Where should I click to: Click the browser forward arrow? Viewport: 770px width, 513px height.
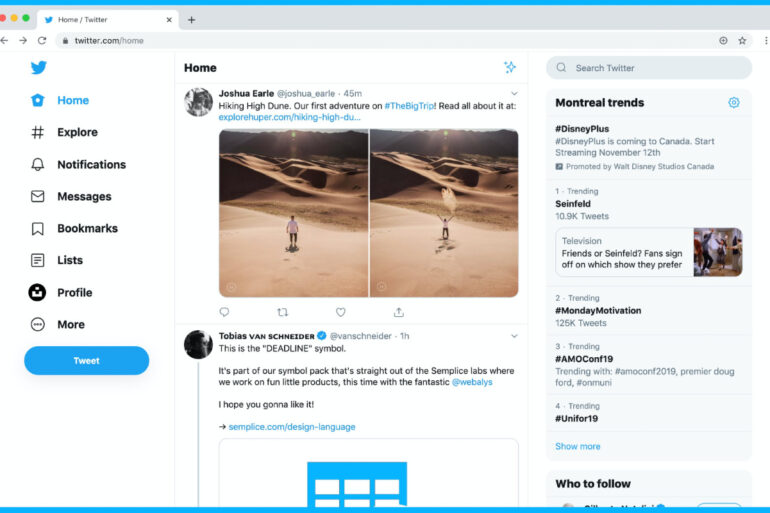point(23,40)
